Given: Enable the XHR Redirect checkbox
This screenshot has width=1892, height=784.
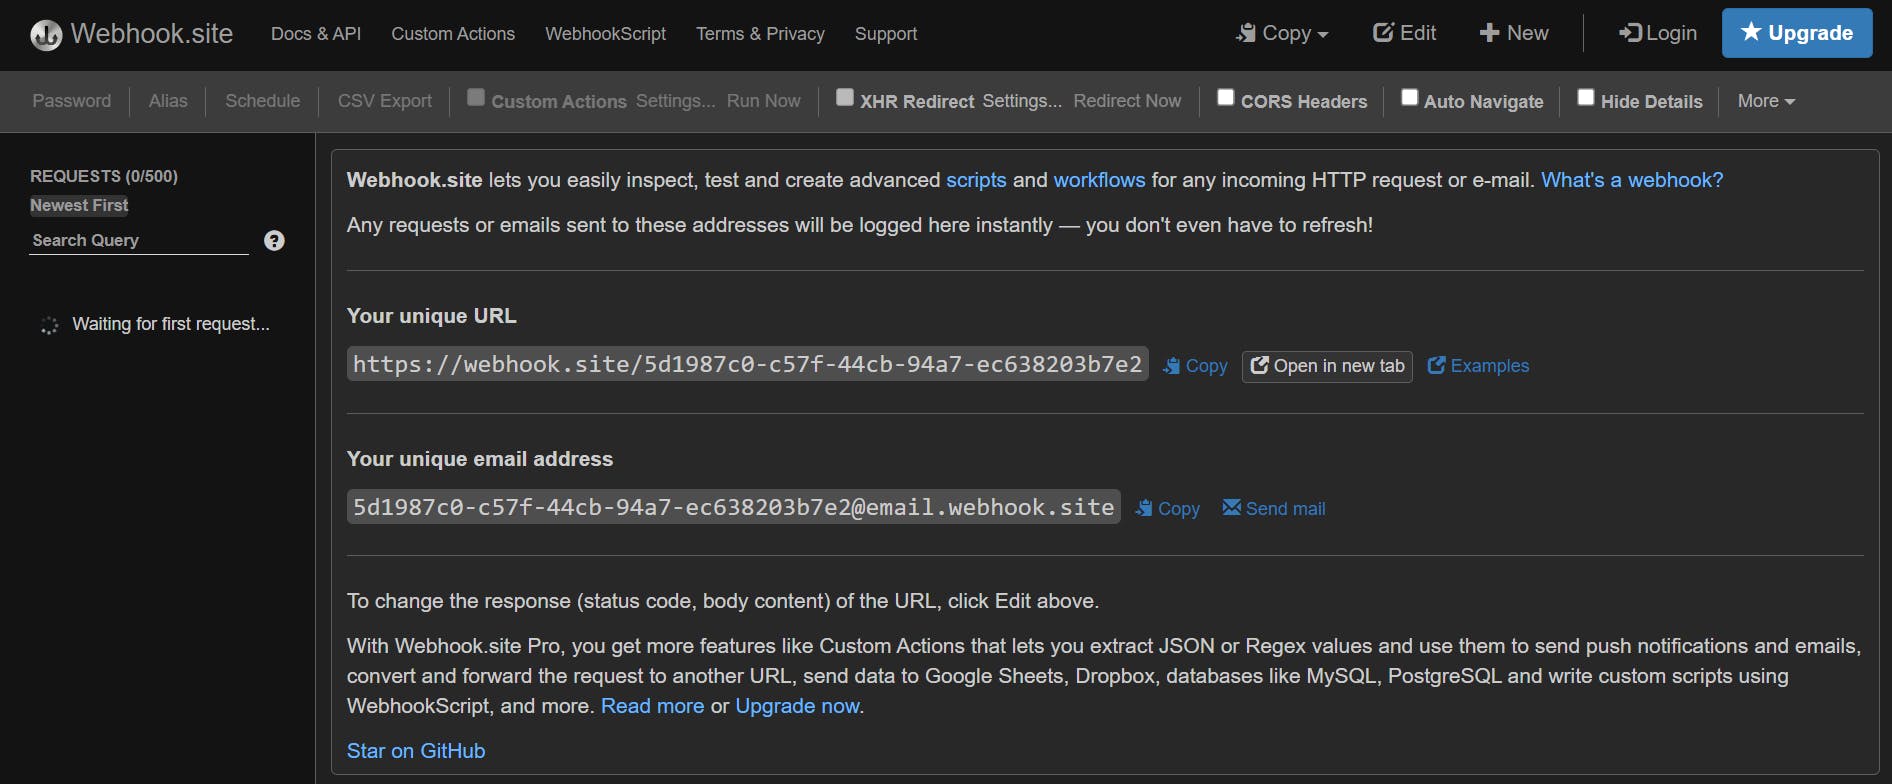Looking at the screenshot, I should click(845, 97).
